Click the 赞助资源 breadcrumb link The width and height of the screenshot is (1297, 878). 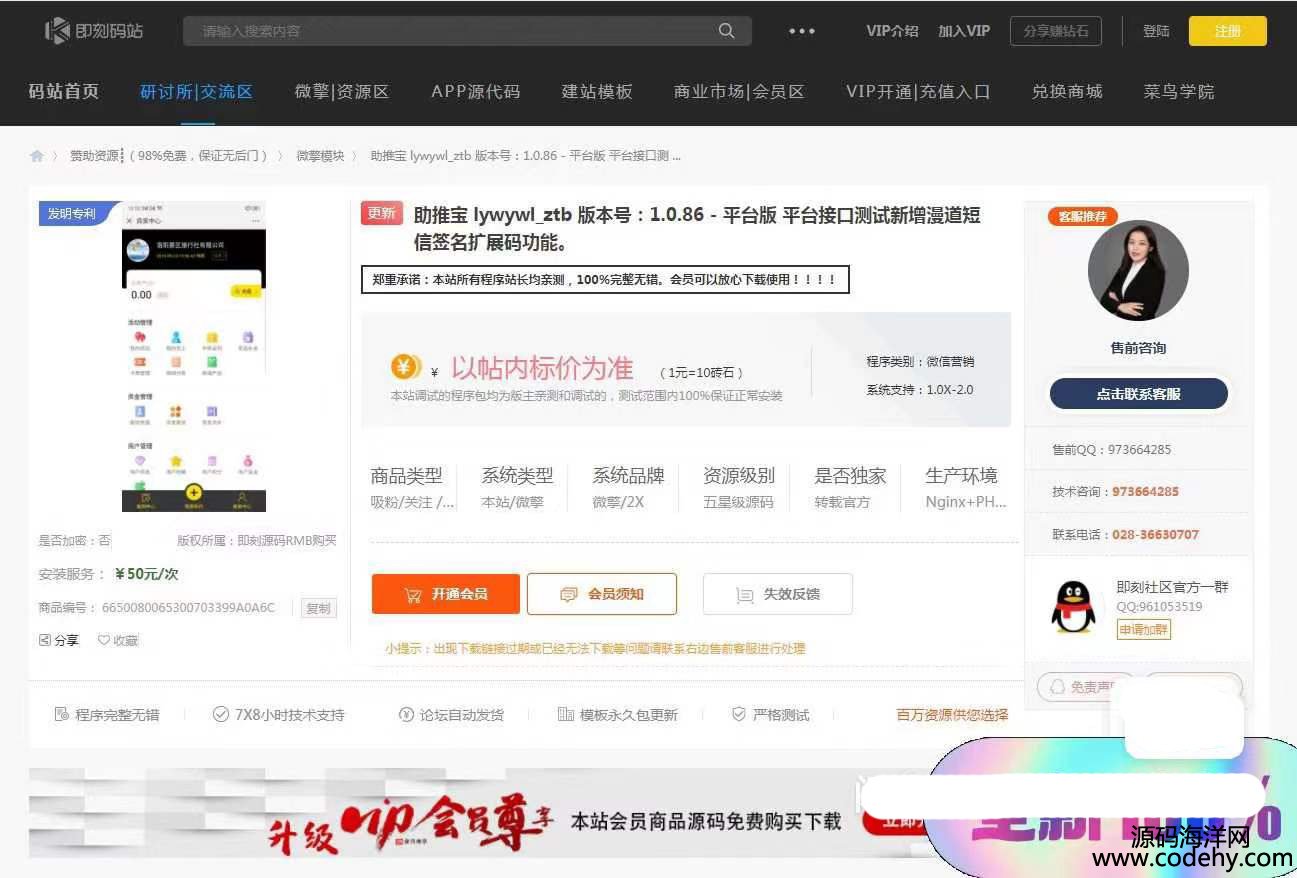169,156
